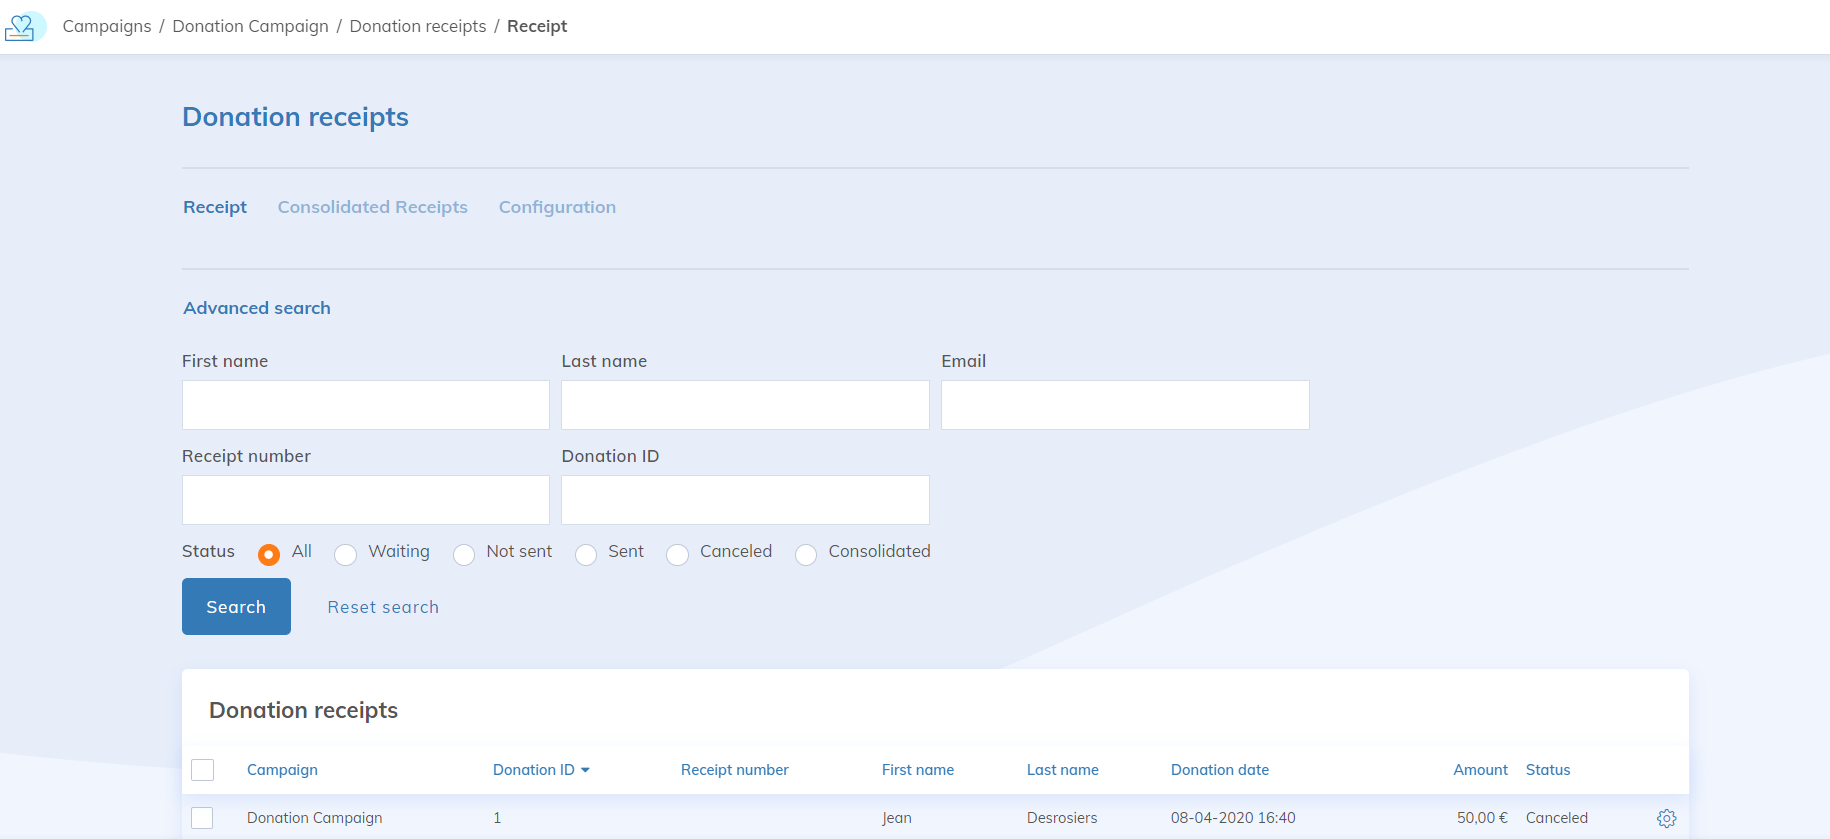Go to Campaigns in the breadcrumb

[x=107, y=26]
